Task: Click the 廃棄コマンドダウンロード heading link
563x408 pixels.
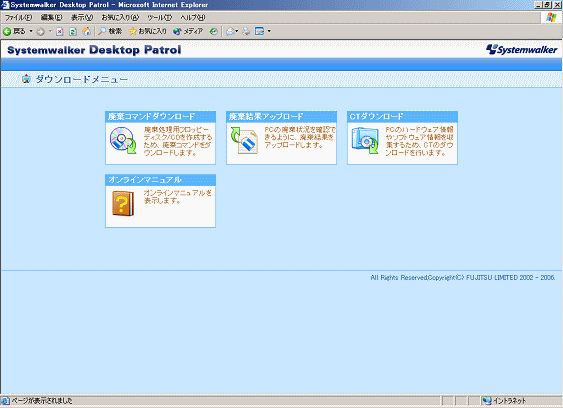Action: pos(151,116)
